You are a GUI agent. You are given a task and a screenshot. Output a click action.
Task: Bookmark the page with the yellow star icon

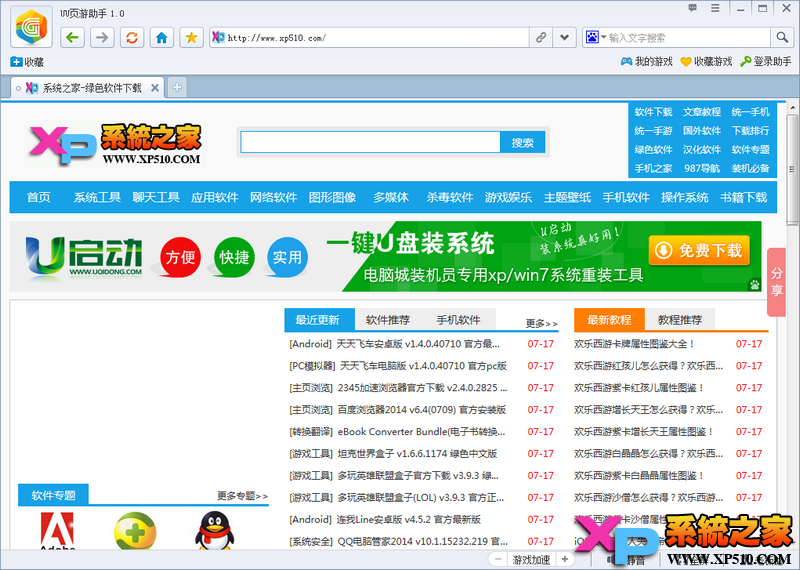pos(191,37)
